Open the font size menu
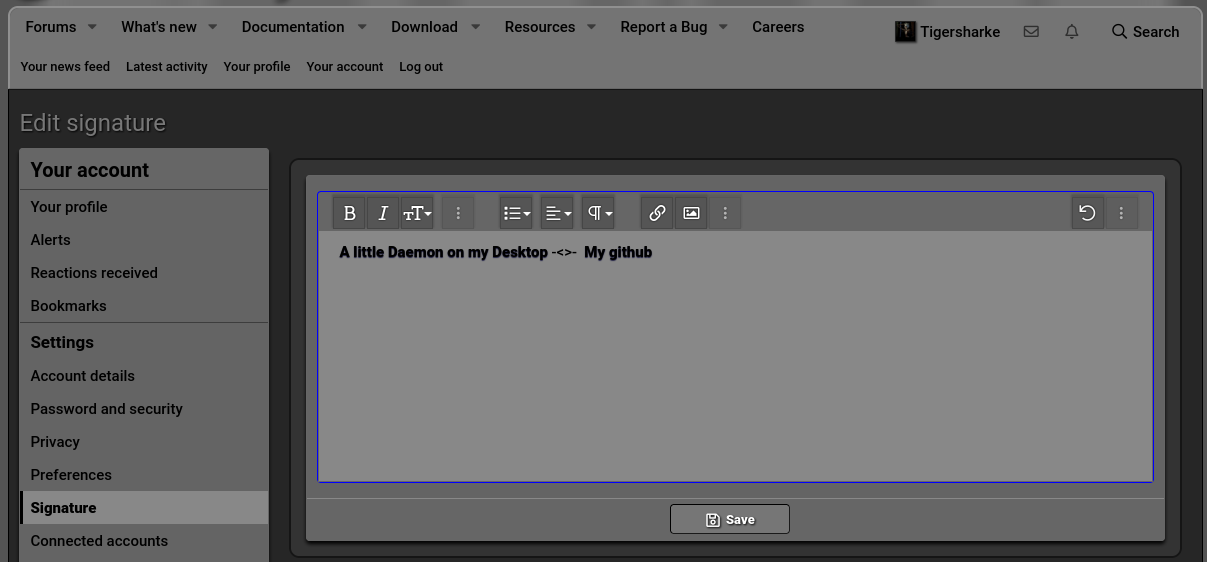Image resolution: width=1207 pixels, height=562 pixels. [x=417, y=213]
